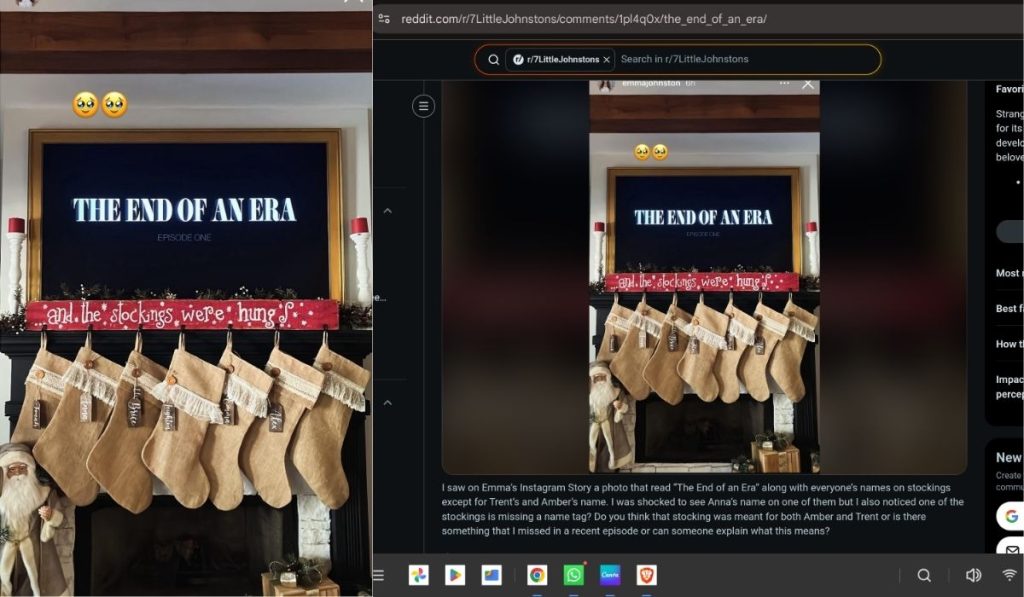1024x597 pixels.
Task: Mute sound via taskbar volume icon
Action: (x=972, y=575)
